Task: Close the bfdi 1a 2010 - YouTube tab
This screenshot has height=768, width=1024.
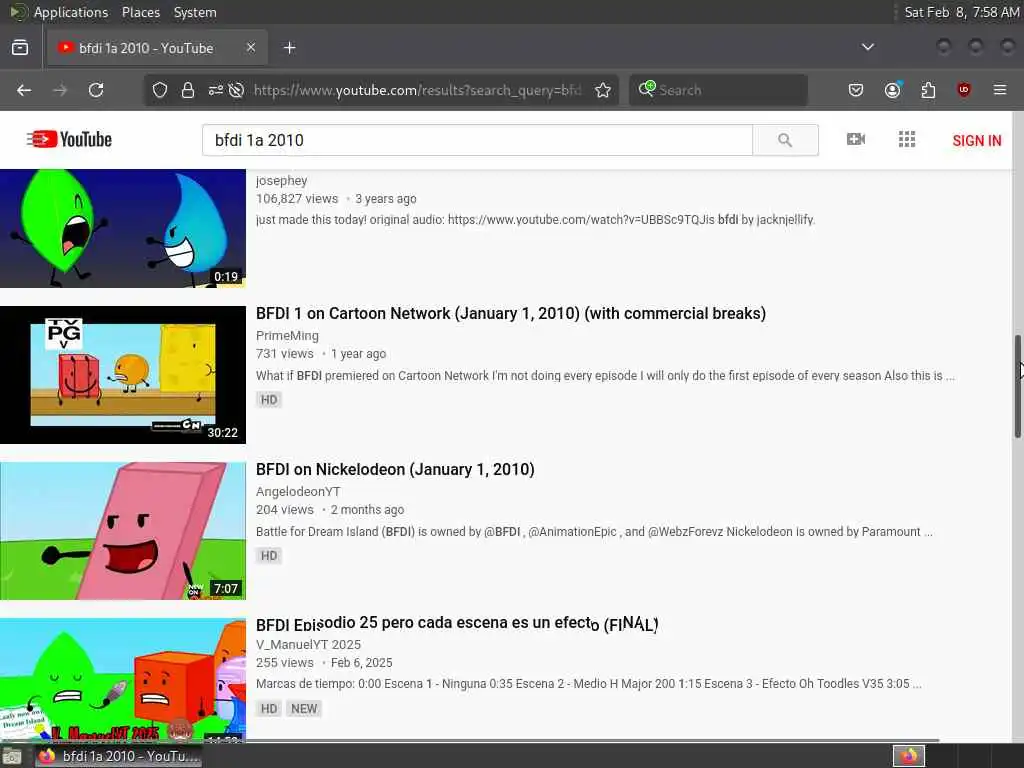Action: (251, 47)
